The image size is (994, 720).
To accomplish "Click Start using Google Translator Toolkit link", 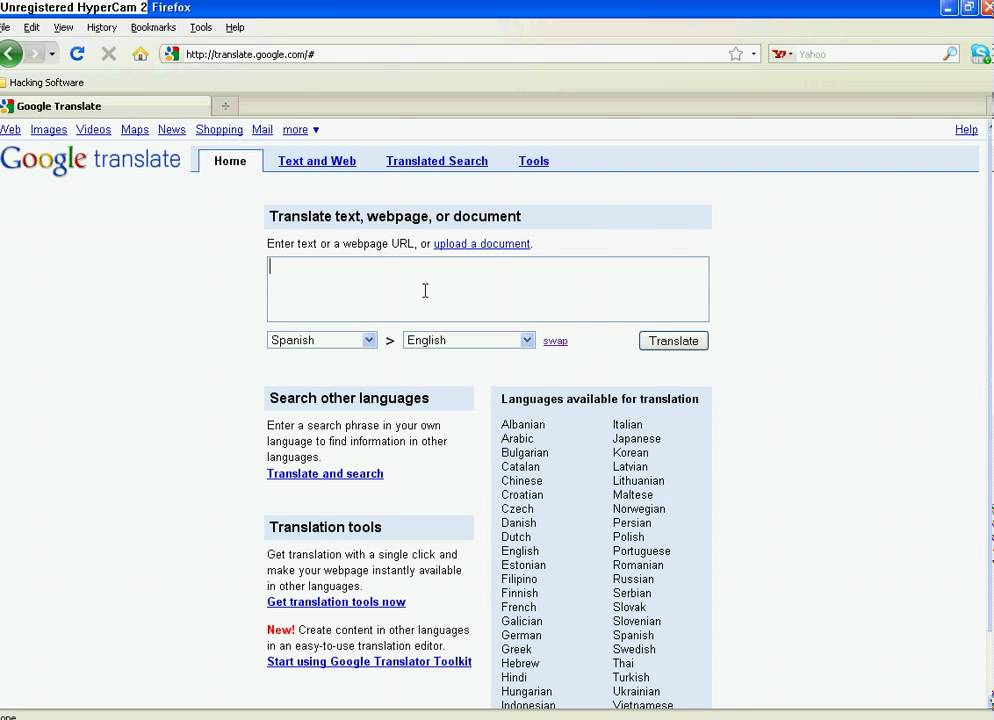I will (369, 662).
